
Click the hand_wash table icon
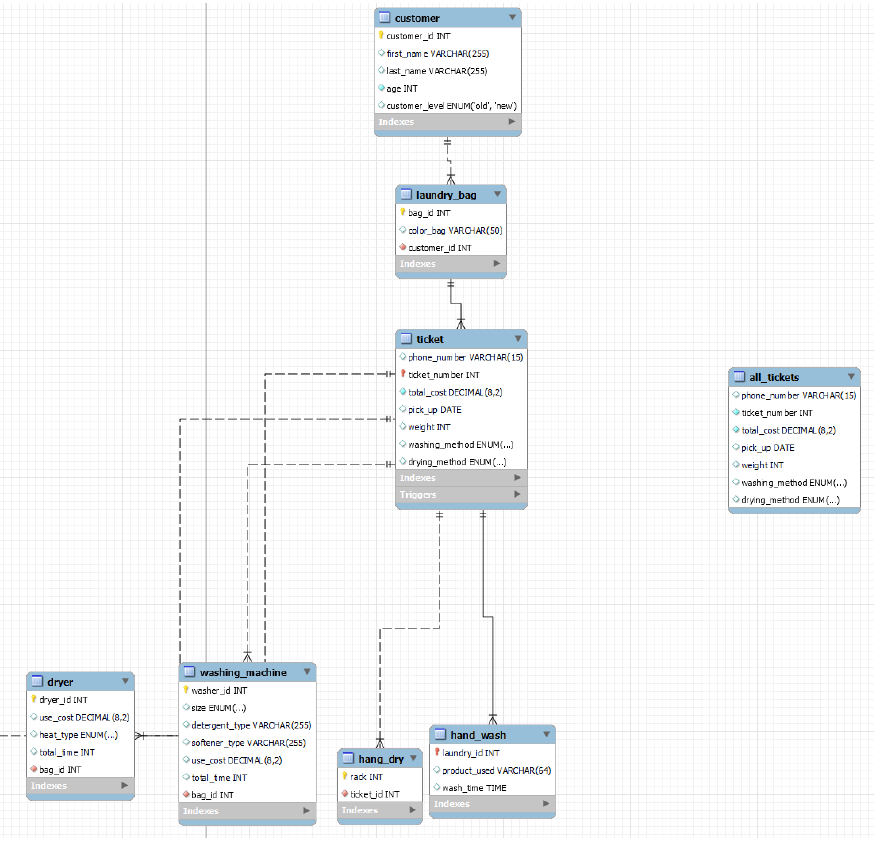click(440, 735)
